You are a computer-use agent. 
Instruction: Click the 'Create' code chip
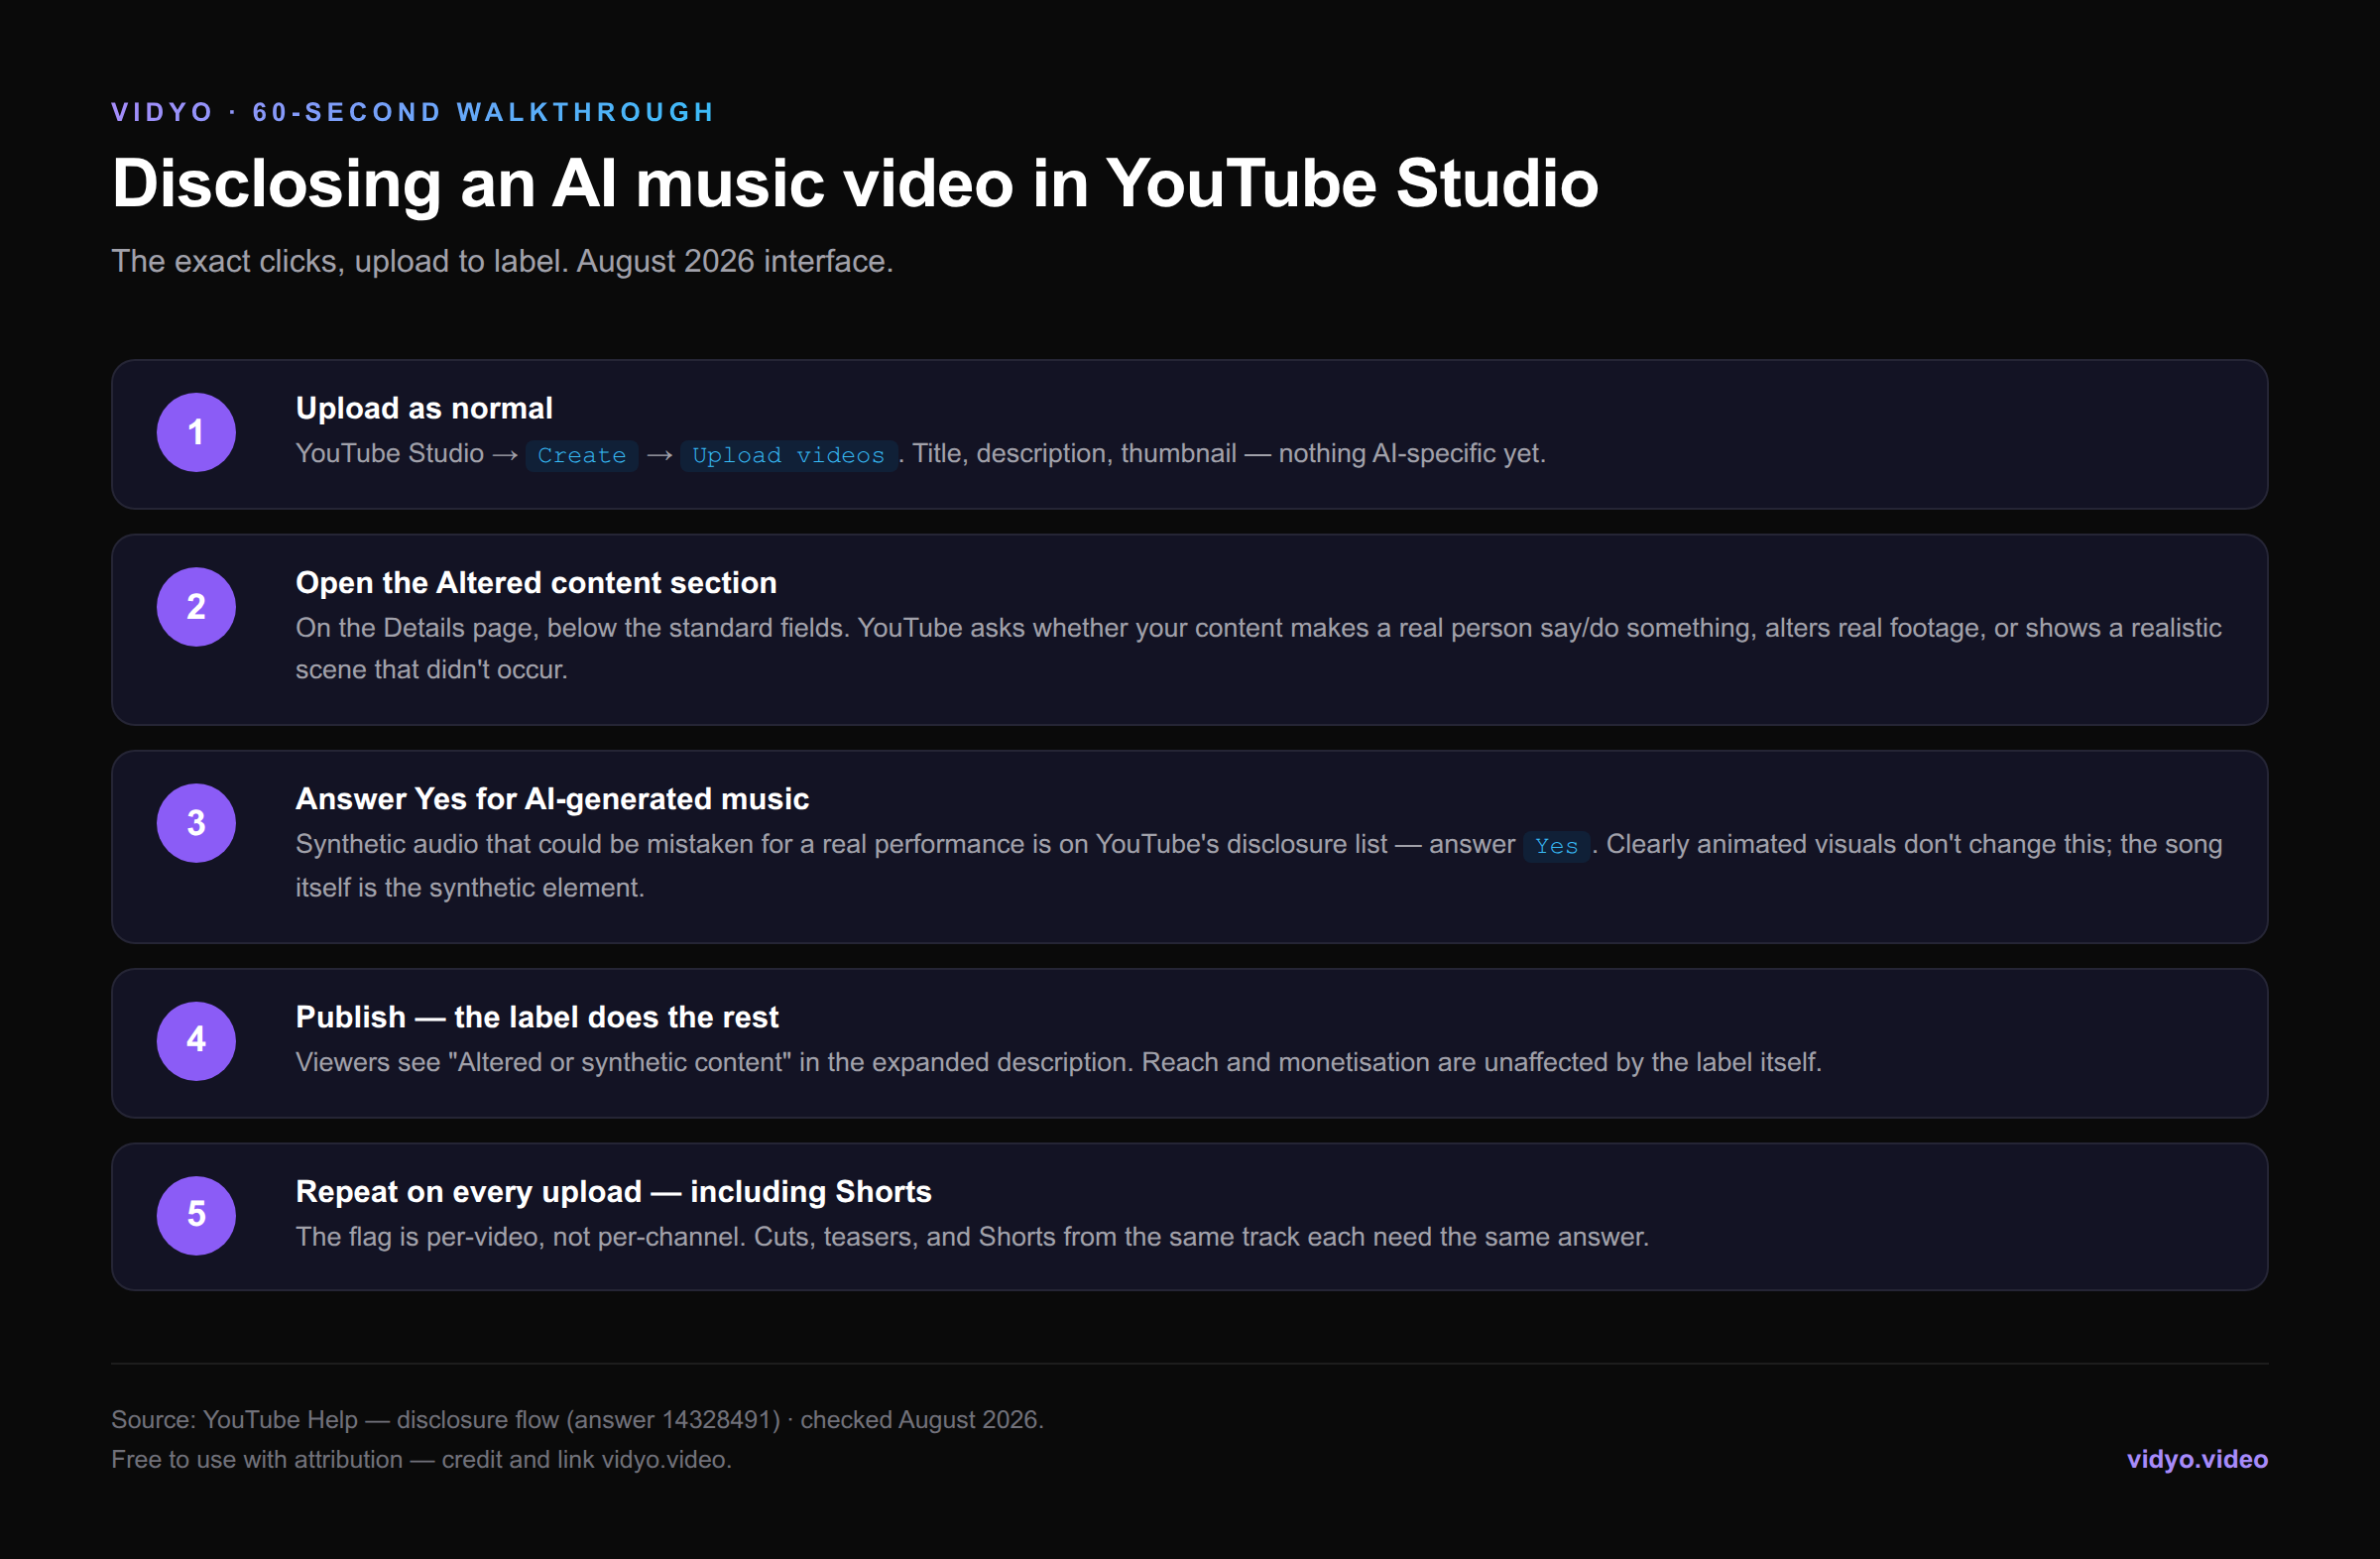coord(581,455)
